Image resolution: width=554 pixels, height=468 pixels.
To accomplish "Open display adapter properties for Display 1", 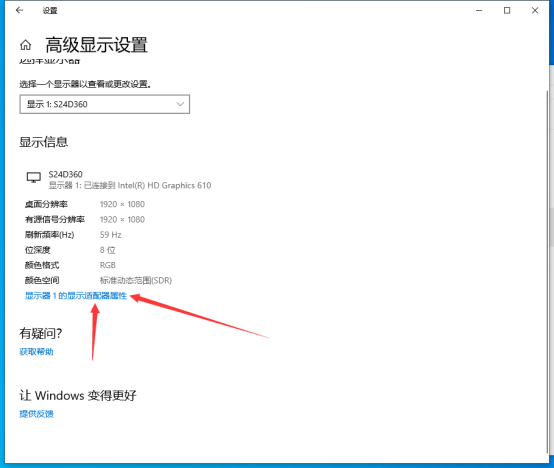I will [x=76, y=296].
